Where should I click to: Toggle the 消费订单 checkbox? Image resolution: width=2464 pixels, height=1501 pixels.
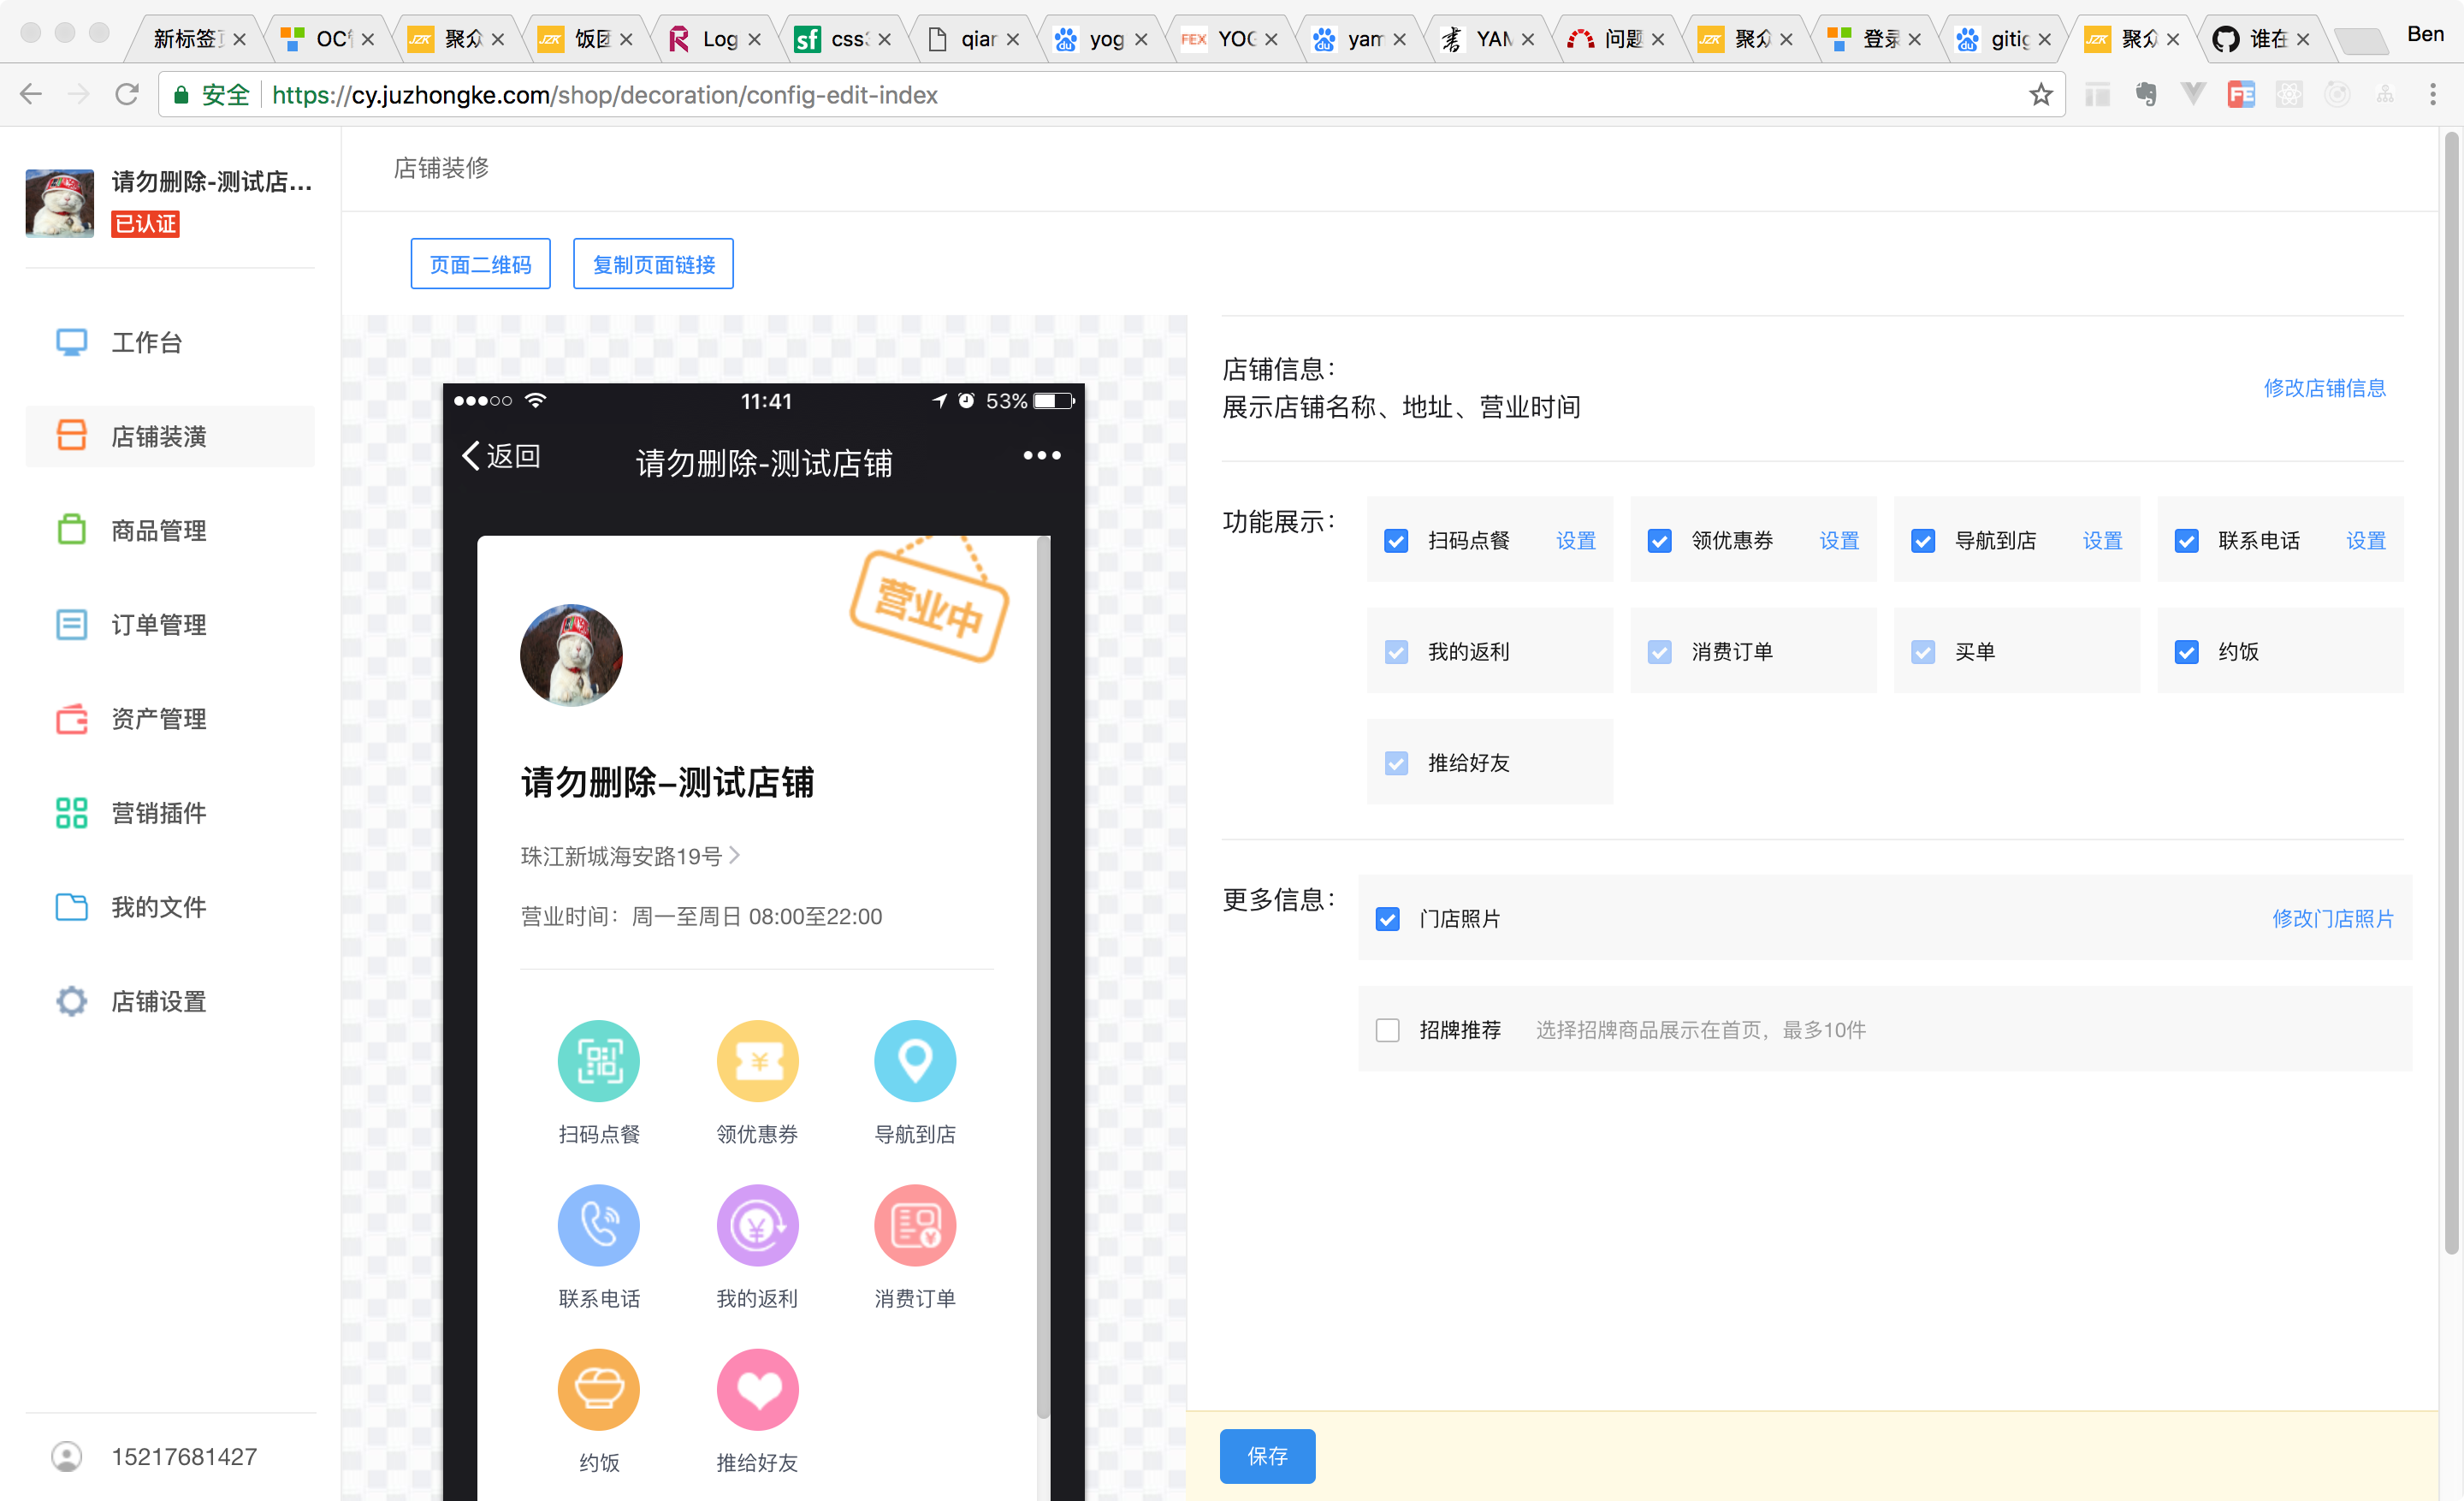(1659, 652)
